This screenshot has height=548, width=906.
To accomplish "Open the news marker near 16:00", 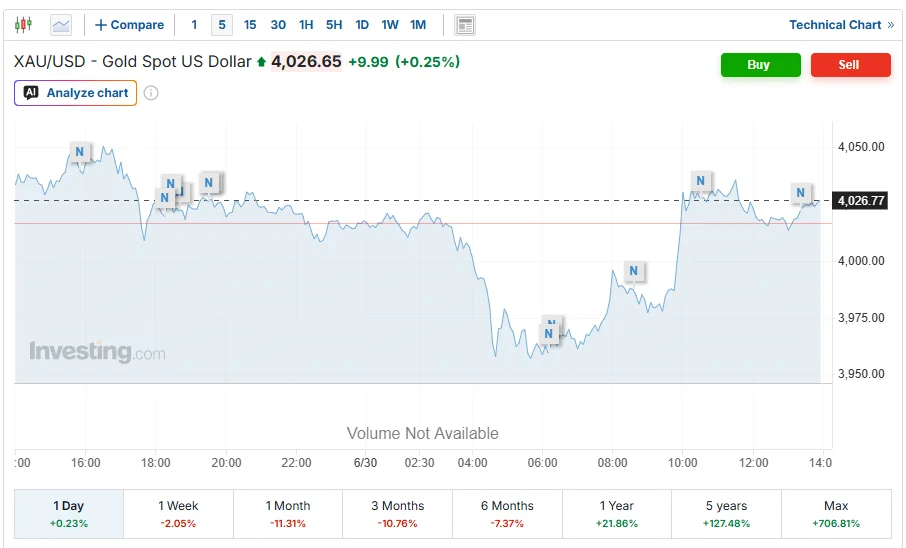I will 80,152.
